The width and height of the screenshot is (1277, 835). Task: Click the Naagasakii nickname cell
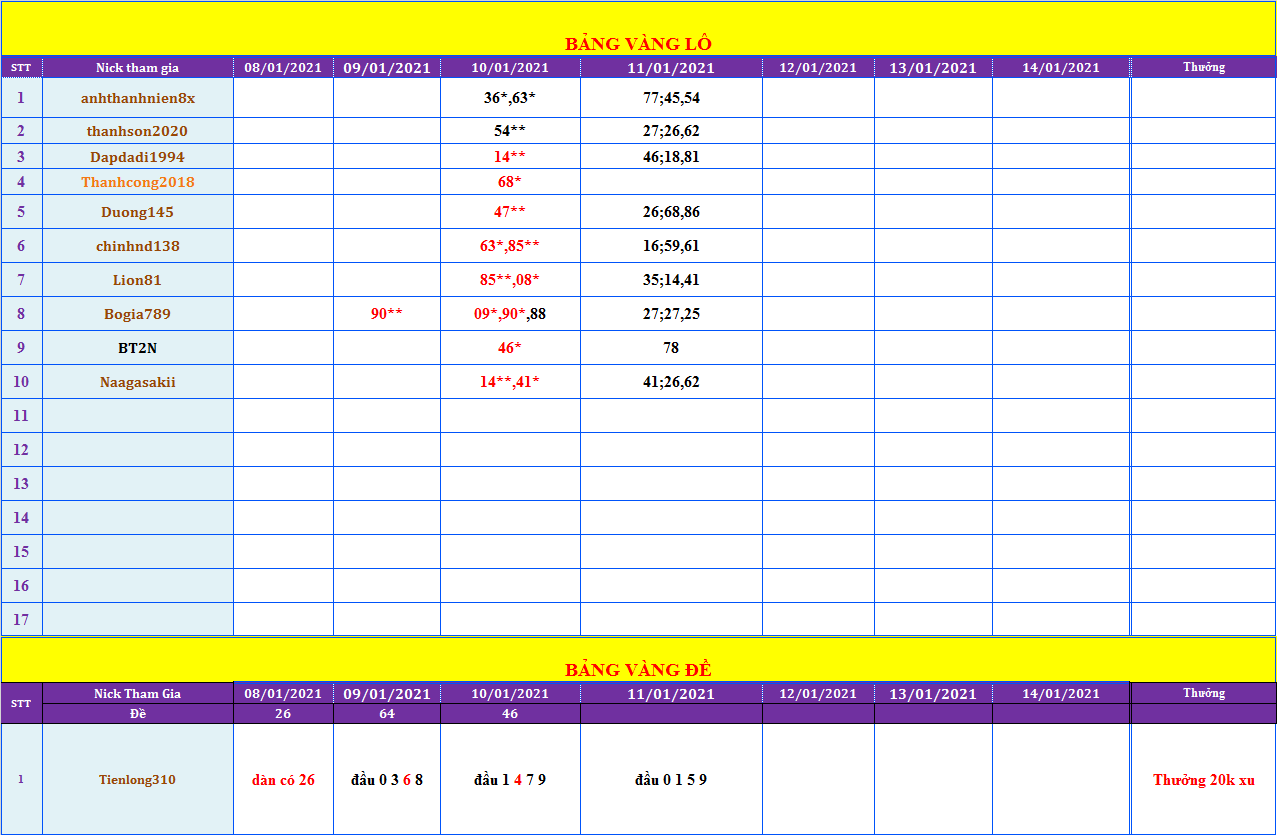137,382
